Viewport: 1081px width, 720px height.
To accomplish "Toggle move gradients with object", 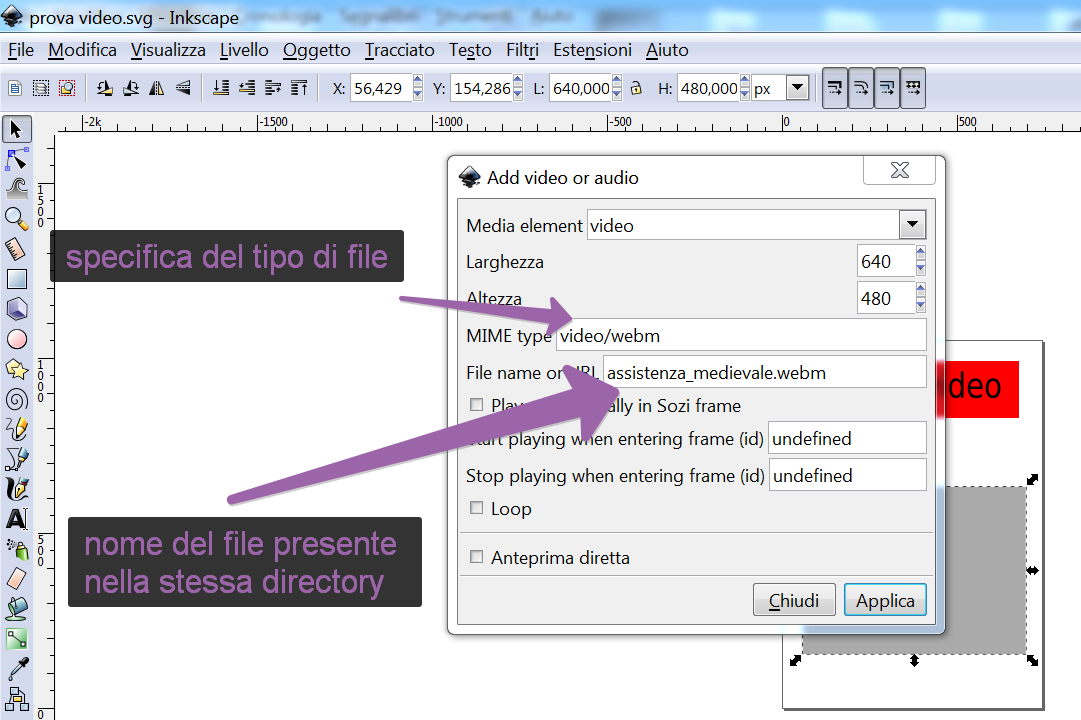I will pos(887,88).
